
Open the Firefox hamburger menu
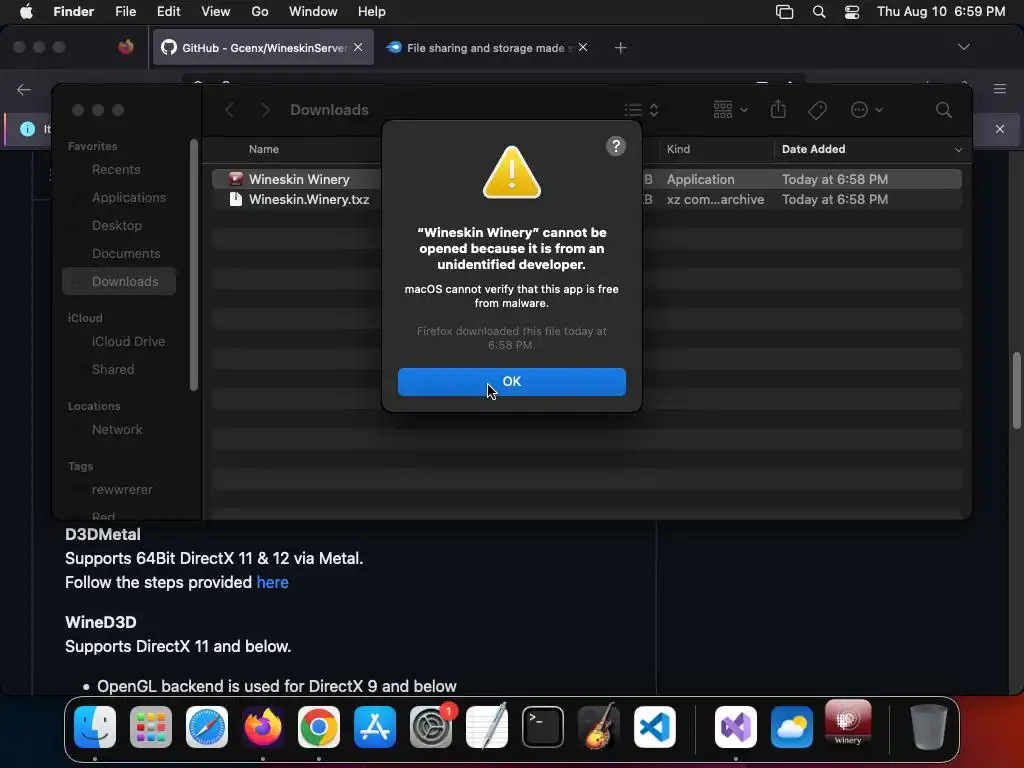pyautogui.click(x=999, y=89)
